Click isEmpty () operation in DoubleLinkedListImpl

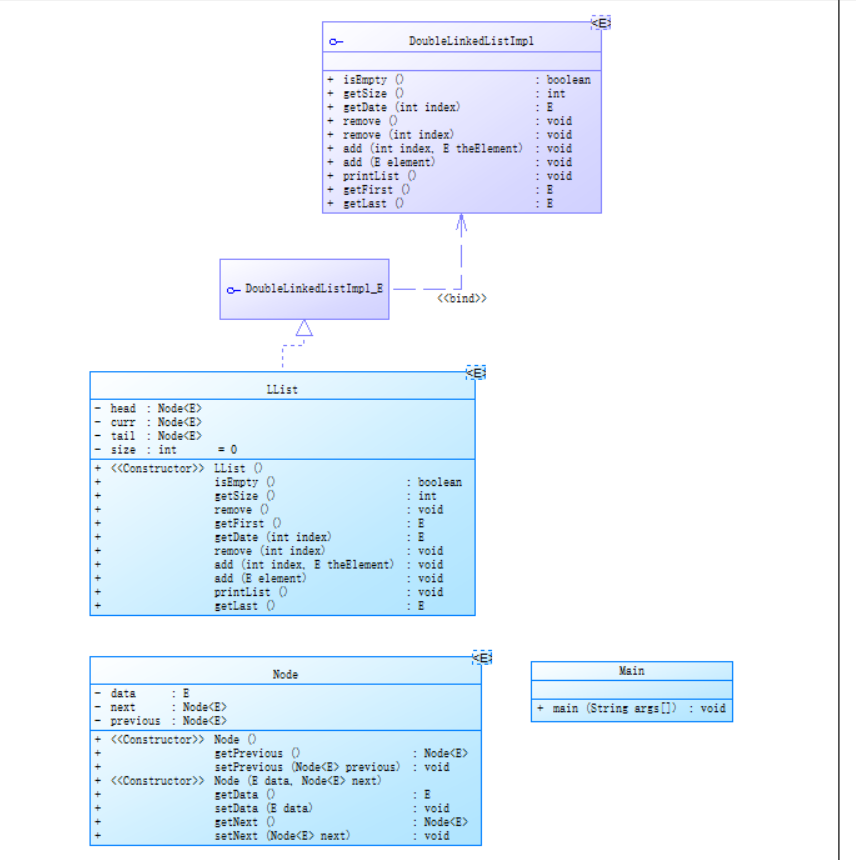pos(373,80)
